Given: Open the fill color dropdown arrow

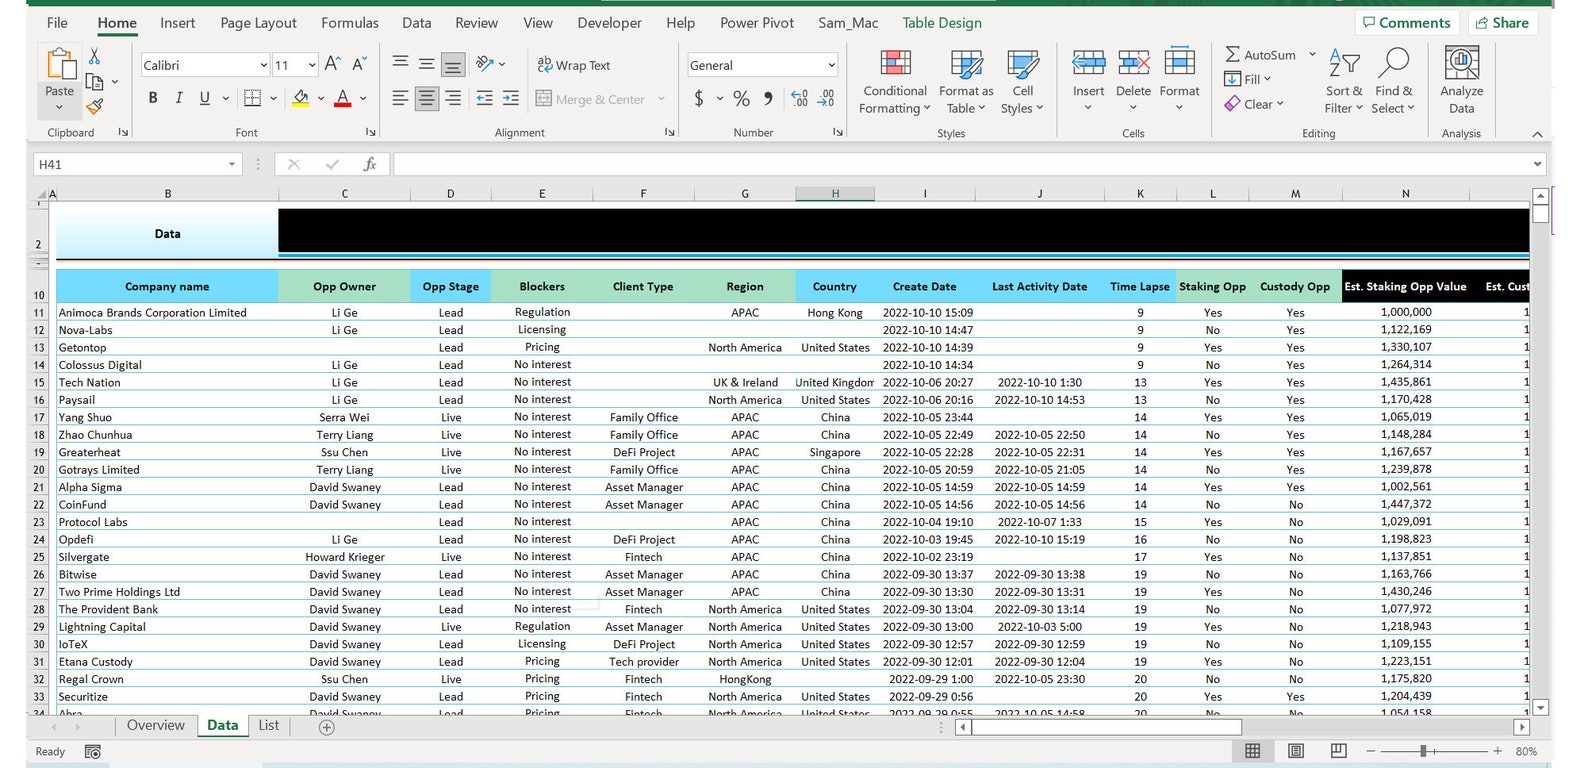Looking at the screenshot, I should tap(321, 98).
